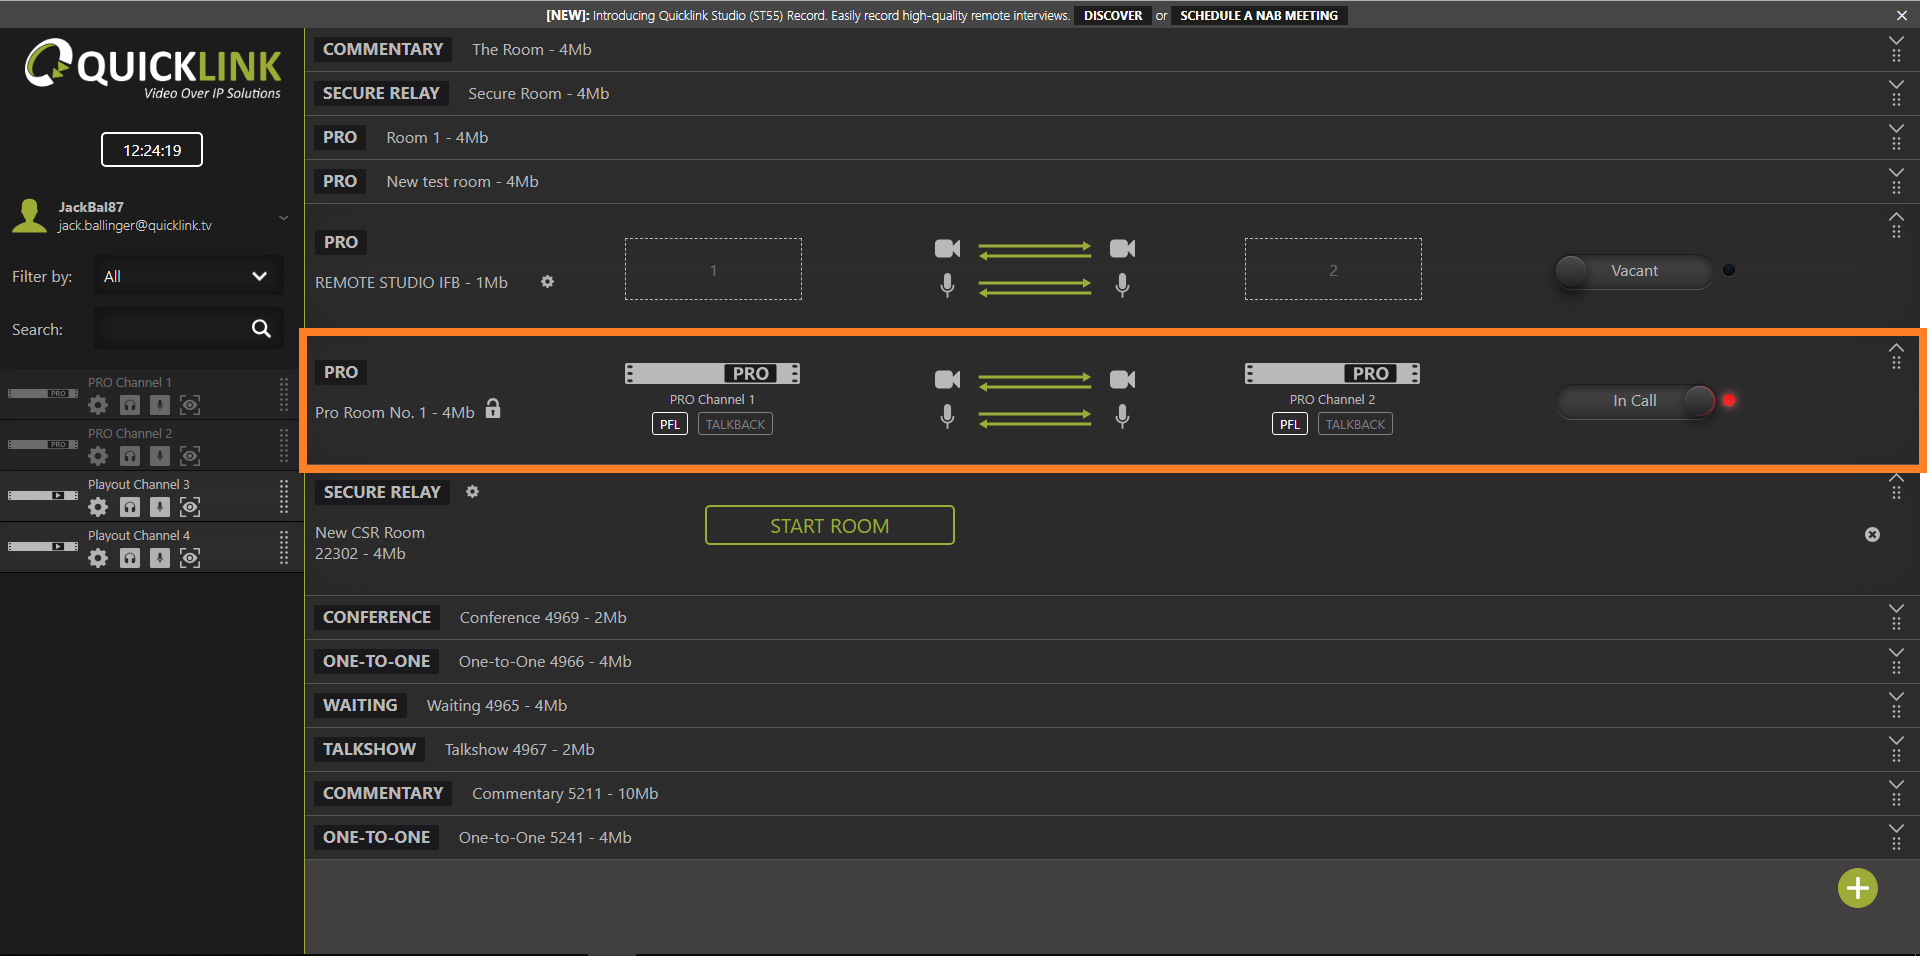
Task: Click the JackBal87 user avatar
Action: [30, 216]
